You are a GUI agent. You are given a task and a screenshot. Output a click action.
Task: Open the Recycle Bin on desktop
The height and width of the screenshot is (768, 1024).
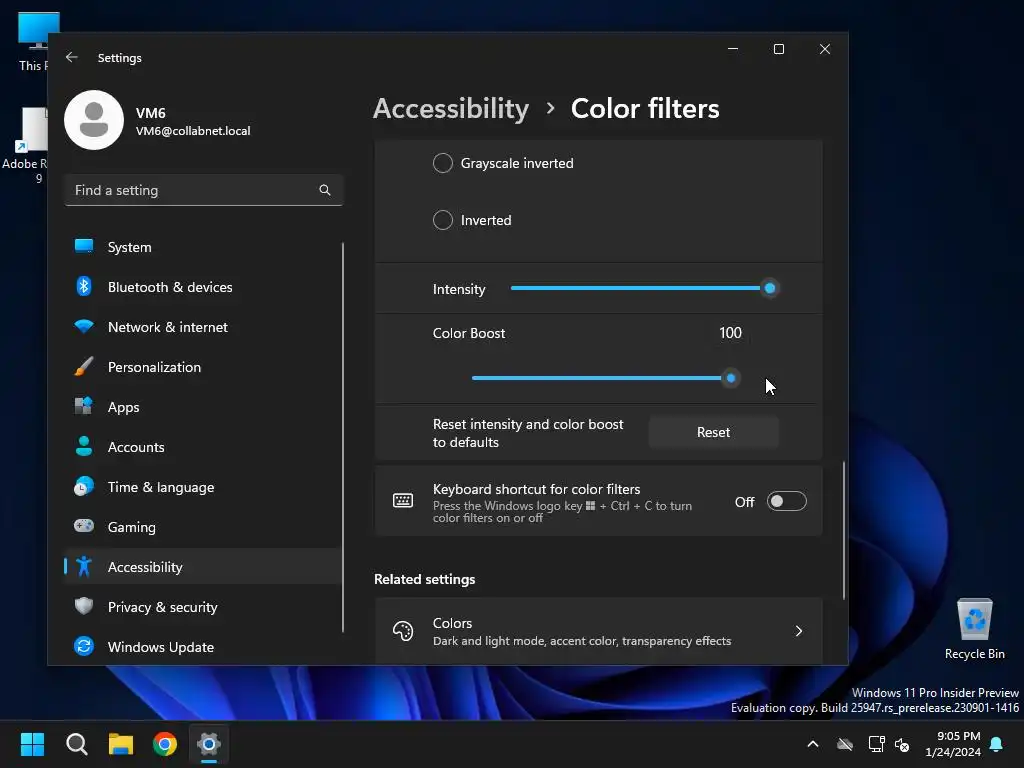coord(974,630)
